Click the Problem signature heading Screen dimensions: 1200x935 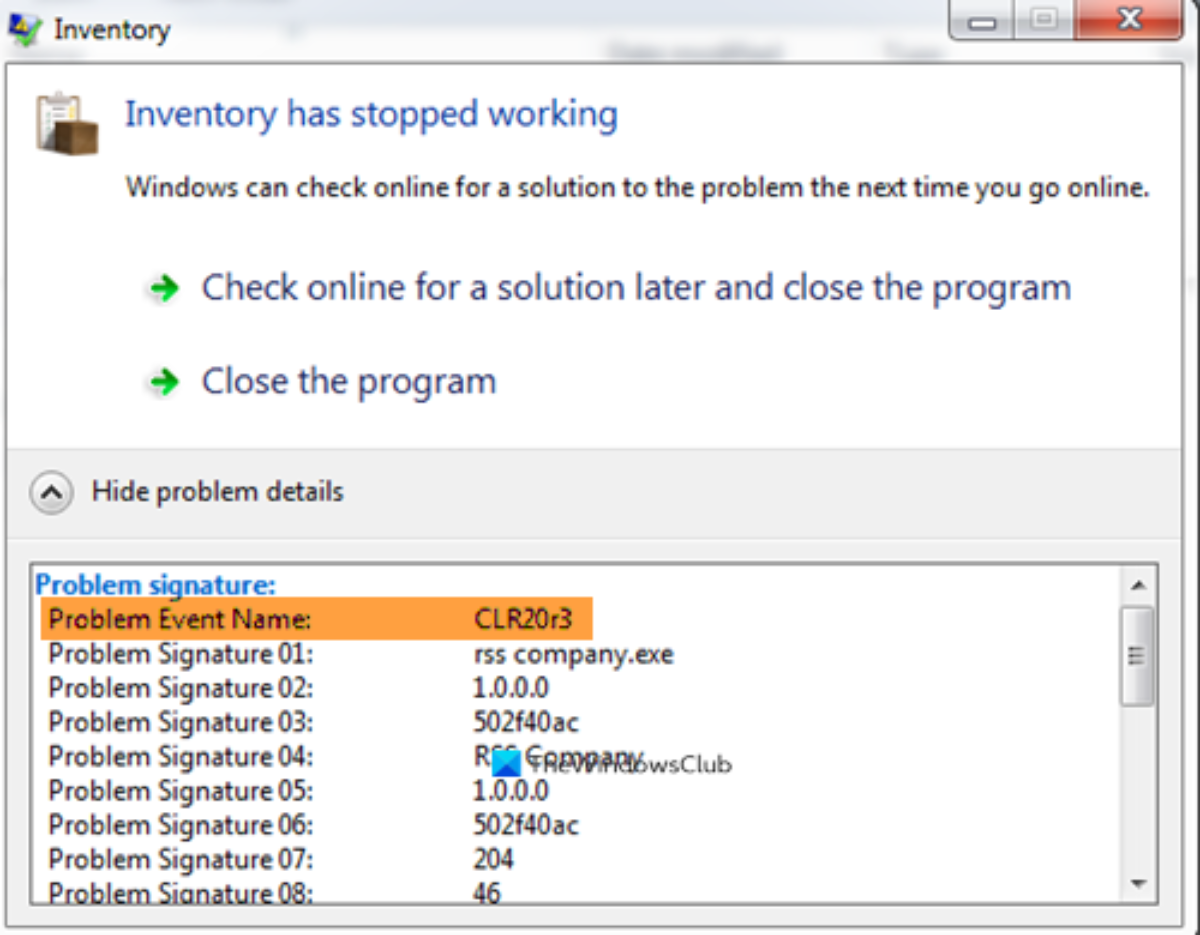coord(155,585)
